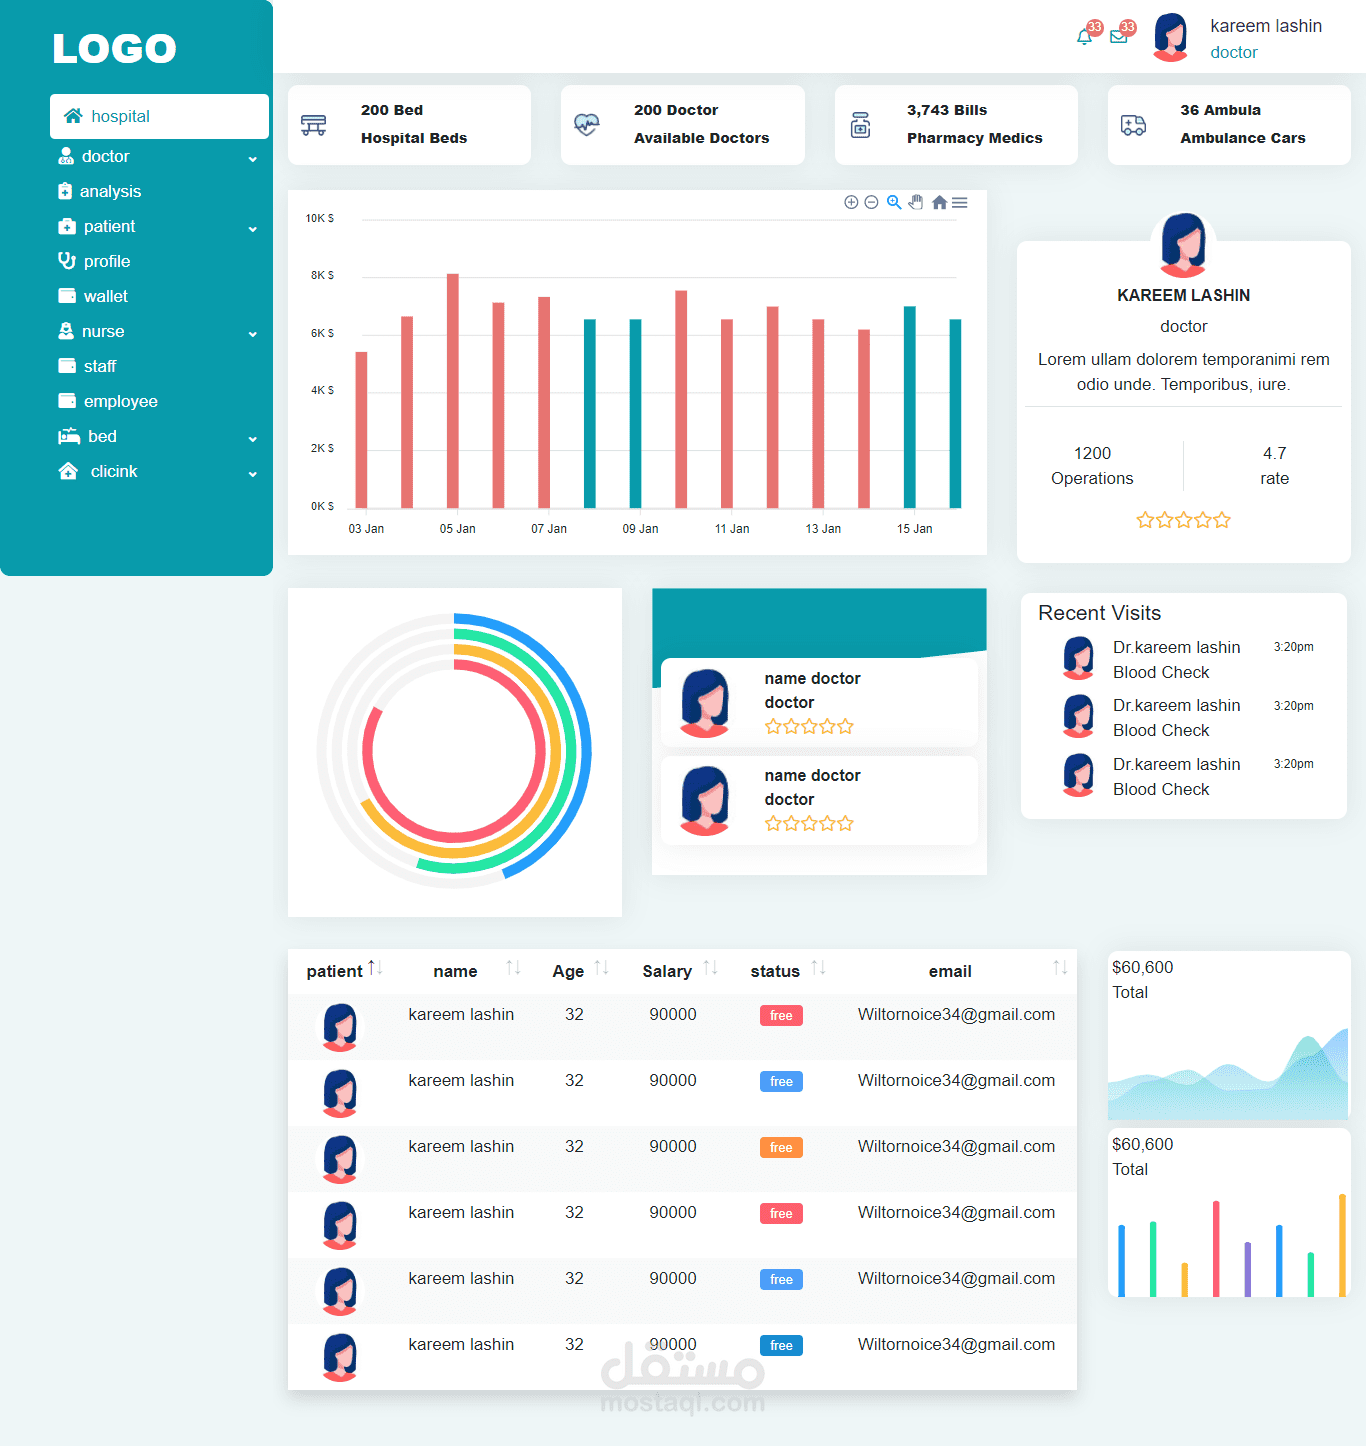The image size is (1366, 1446).
Task: Expand the patient submenu chevron
Action: [253, 229]
